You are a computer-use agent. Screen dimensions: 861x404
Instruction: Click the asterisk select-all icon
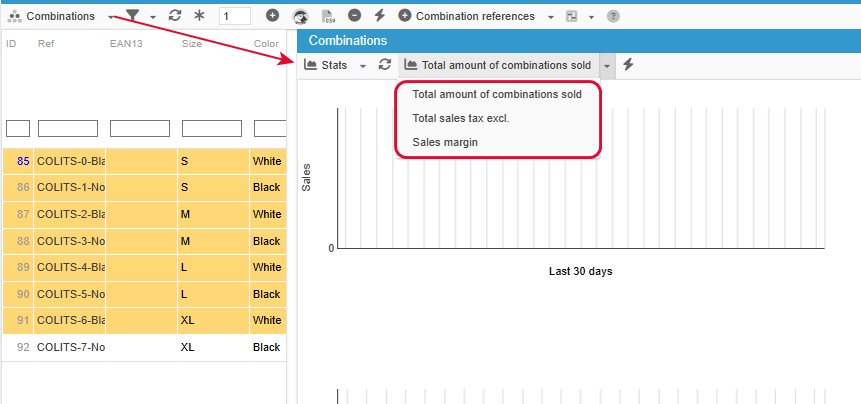pyautogui.click(x=199, y=16)
